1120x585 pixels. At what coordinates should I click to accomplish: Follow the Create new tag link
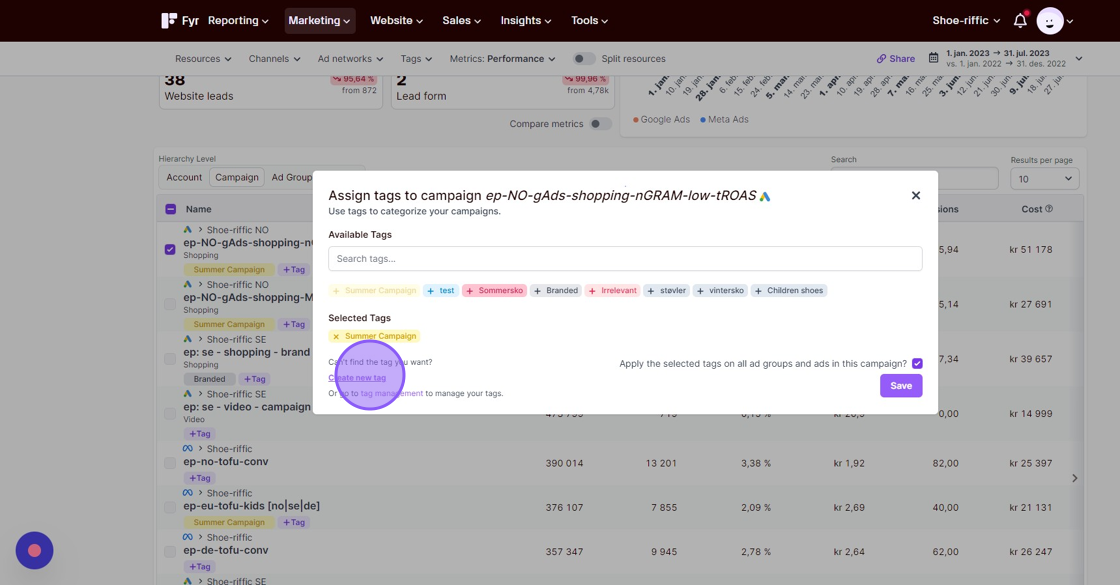coord(357,378)
